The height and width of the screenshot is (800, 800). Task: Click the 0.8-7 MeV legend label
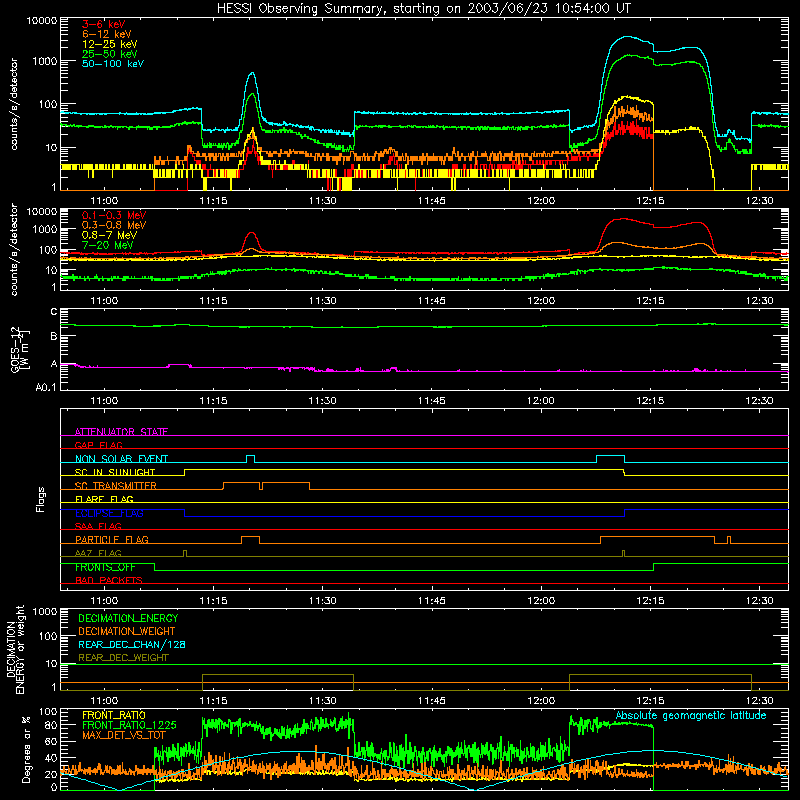(109, 235)
